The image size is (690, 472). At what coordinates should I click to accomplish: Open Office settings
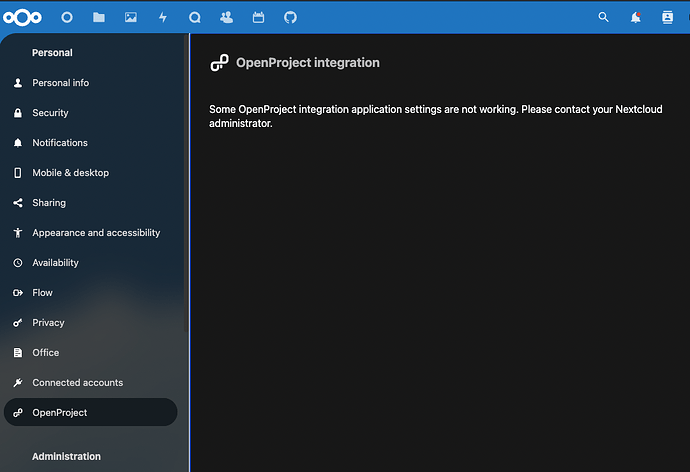coord(91,353)
